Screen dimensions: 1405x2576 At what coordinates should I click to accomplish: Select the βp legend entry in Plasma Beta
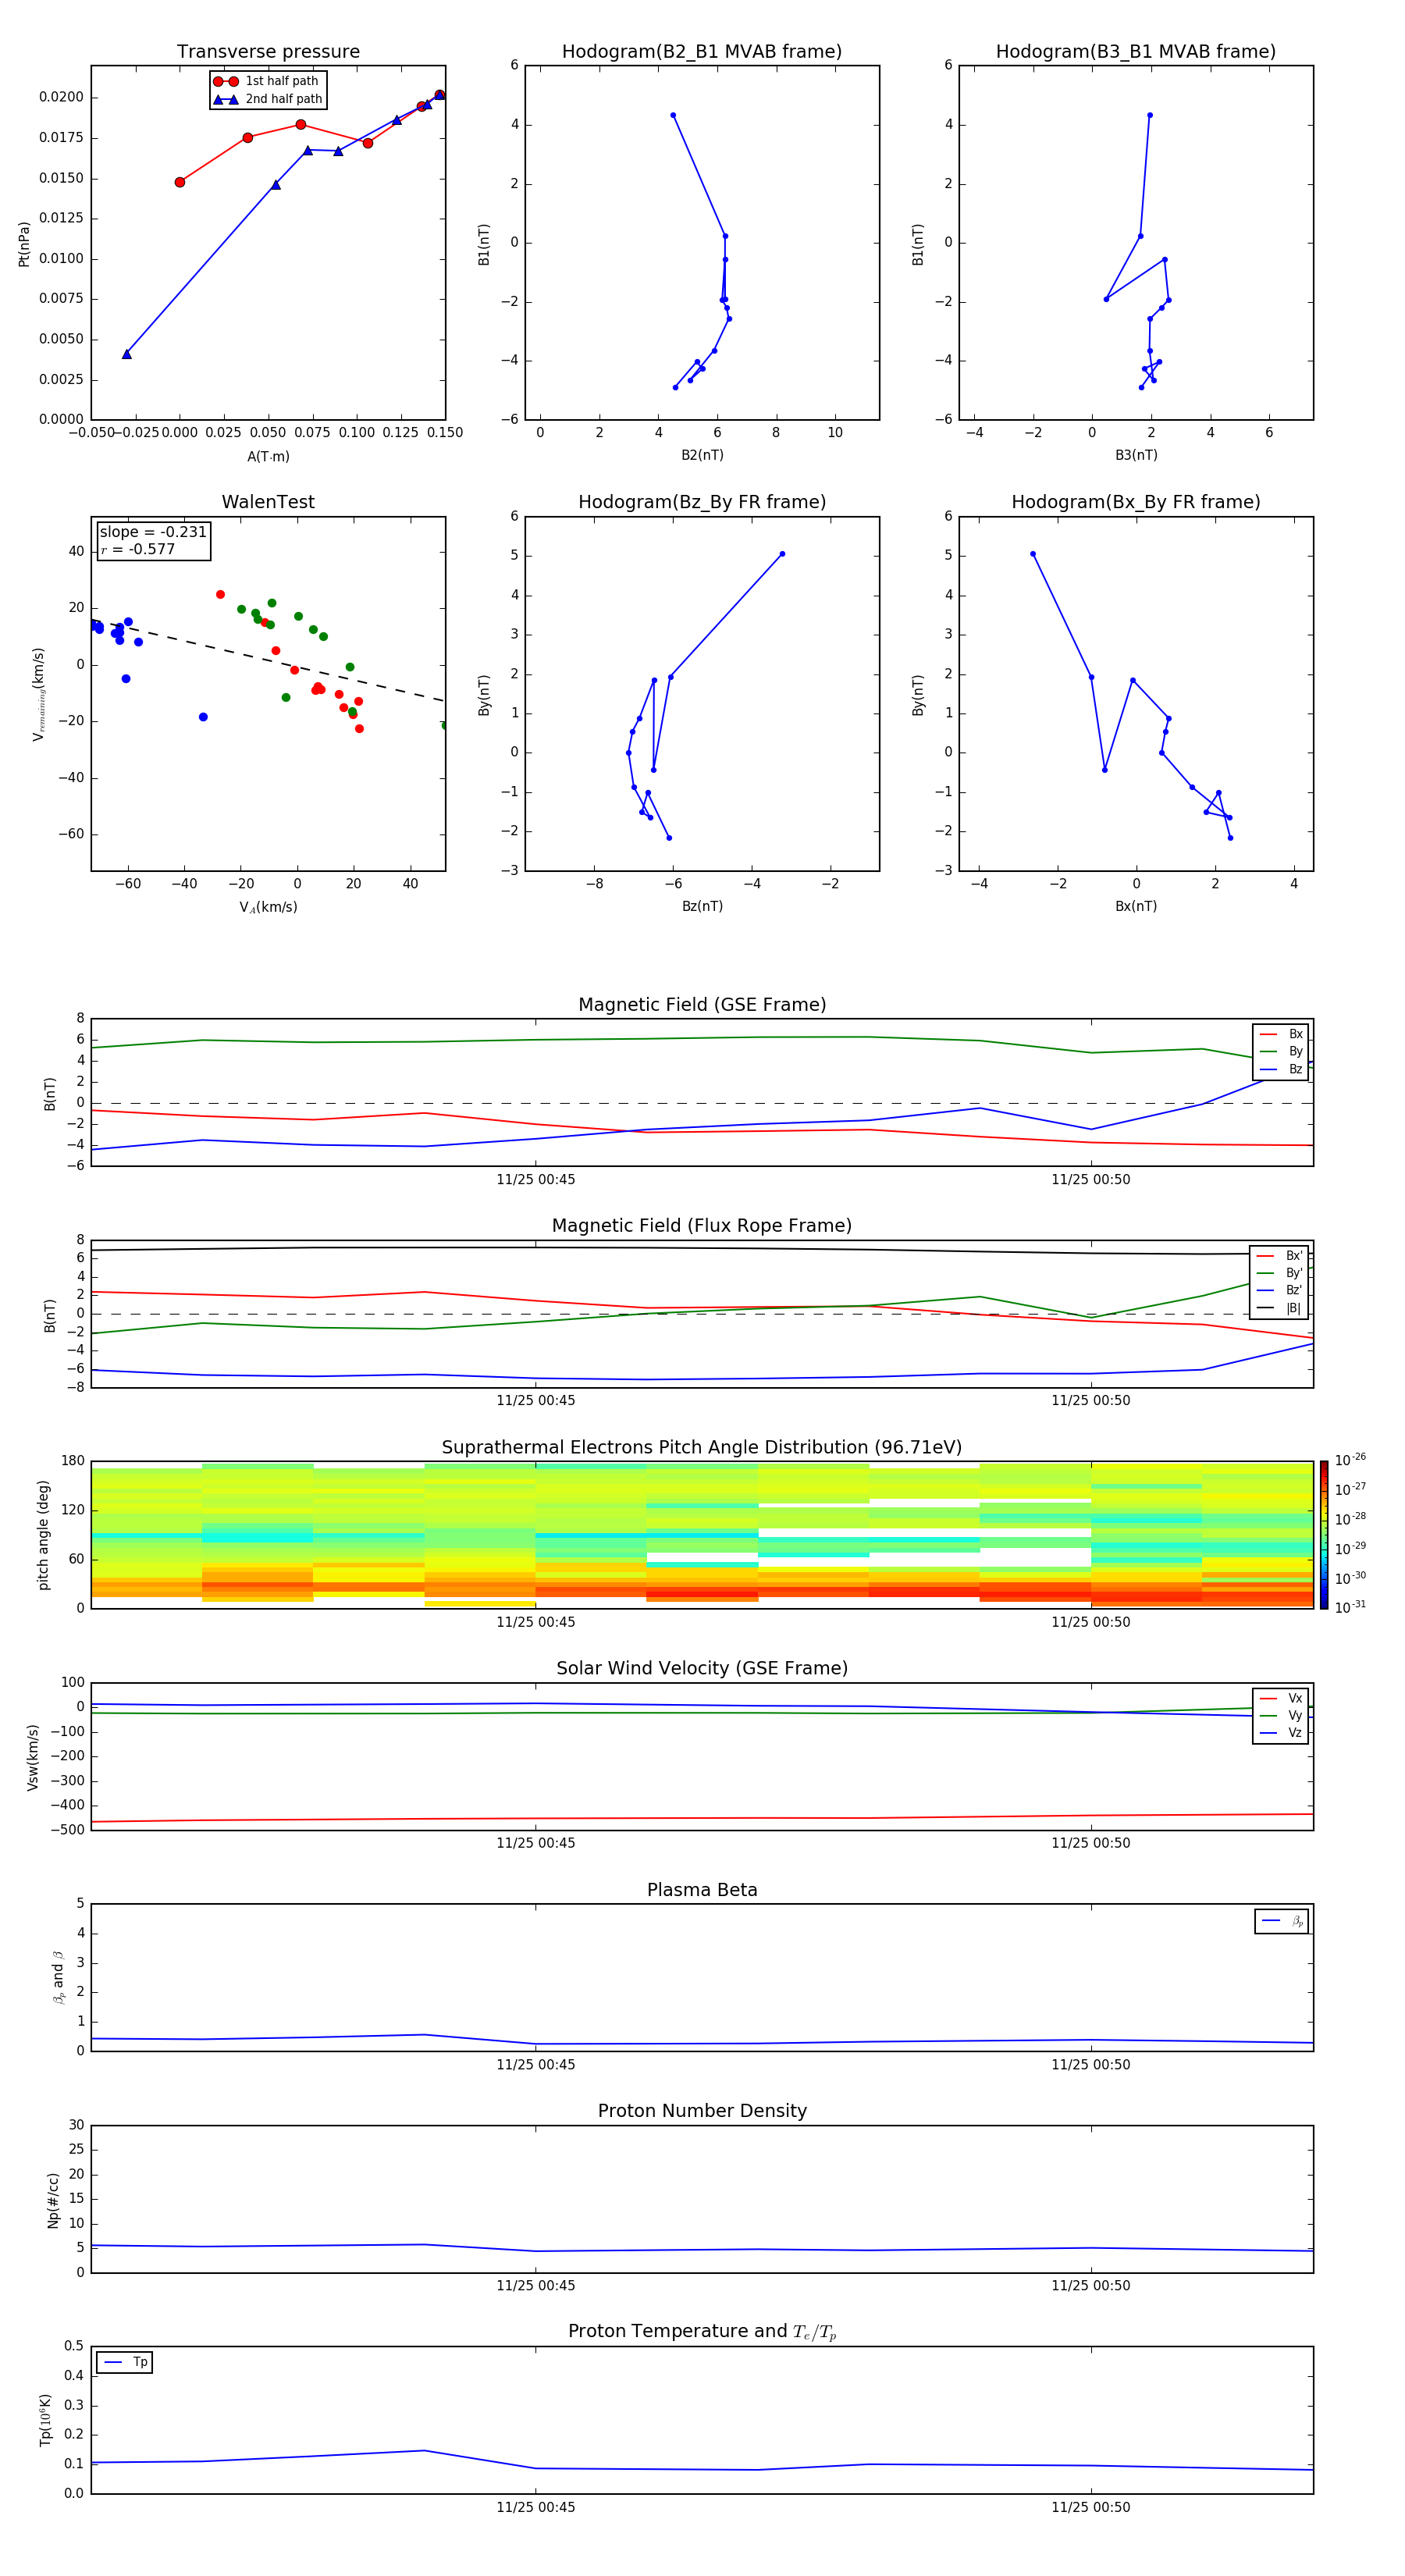[x=1283, y=1921]
